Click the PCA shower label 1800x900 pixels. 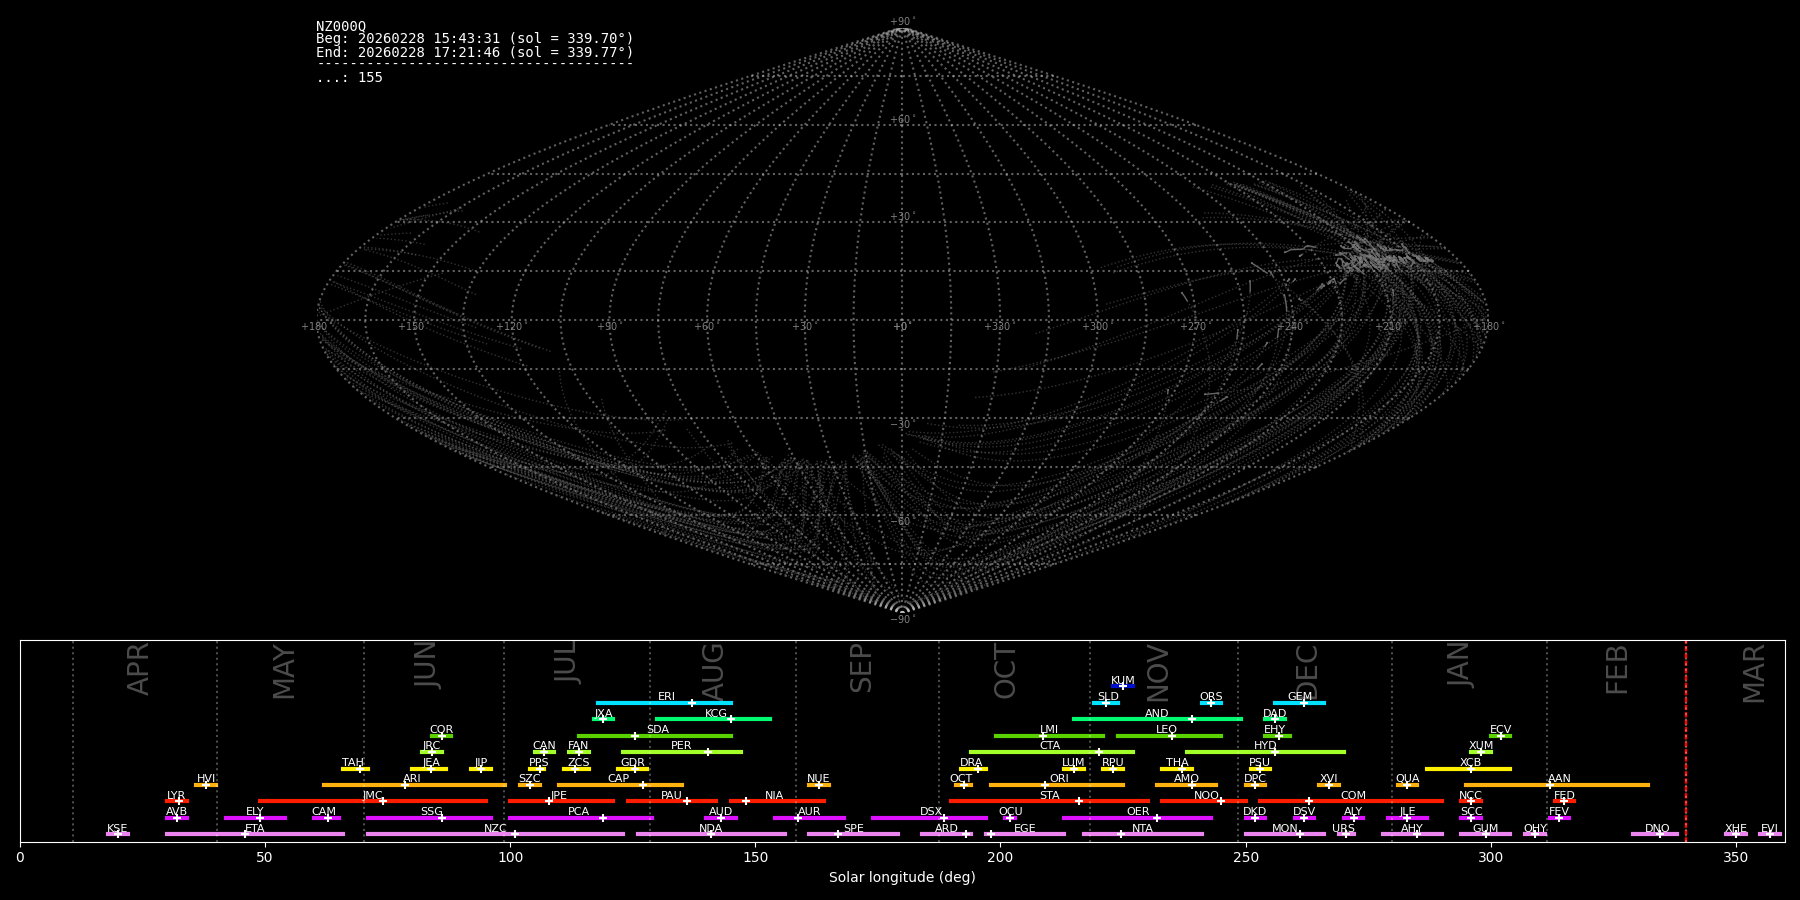pos(578,812)
